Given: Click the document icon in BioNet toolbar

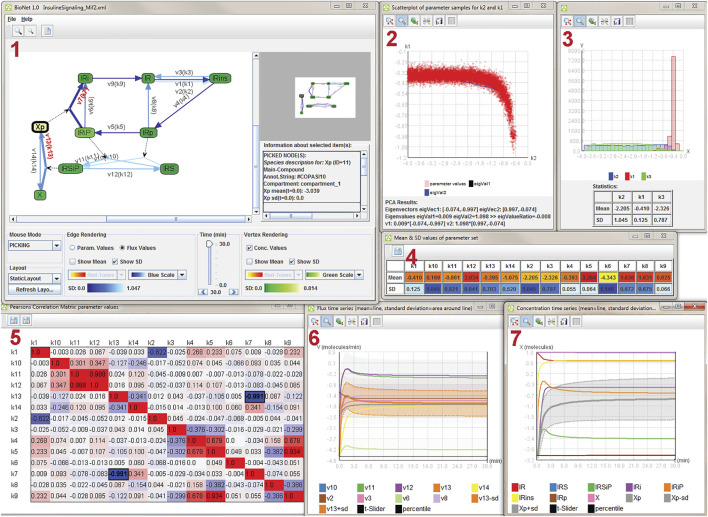Looking at the screenshot, I should tap(46, 32).
